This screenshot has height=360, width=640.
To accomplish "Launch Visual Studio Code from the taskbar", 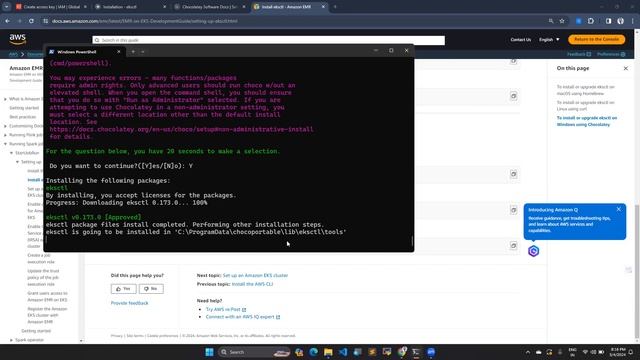I will click(343, 352).
